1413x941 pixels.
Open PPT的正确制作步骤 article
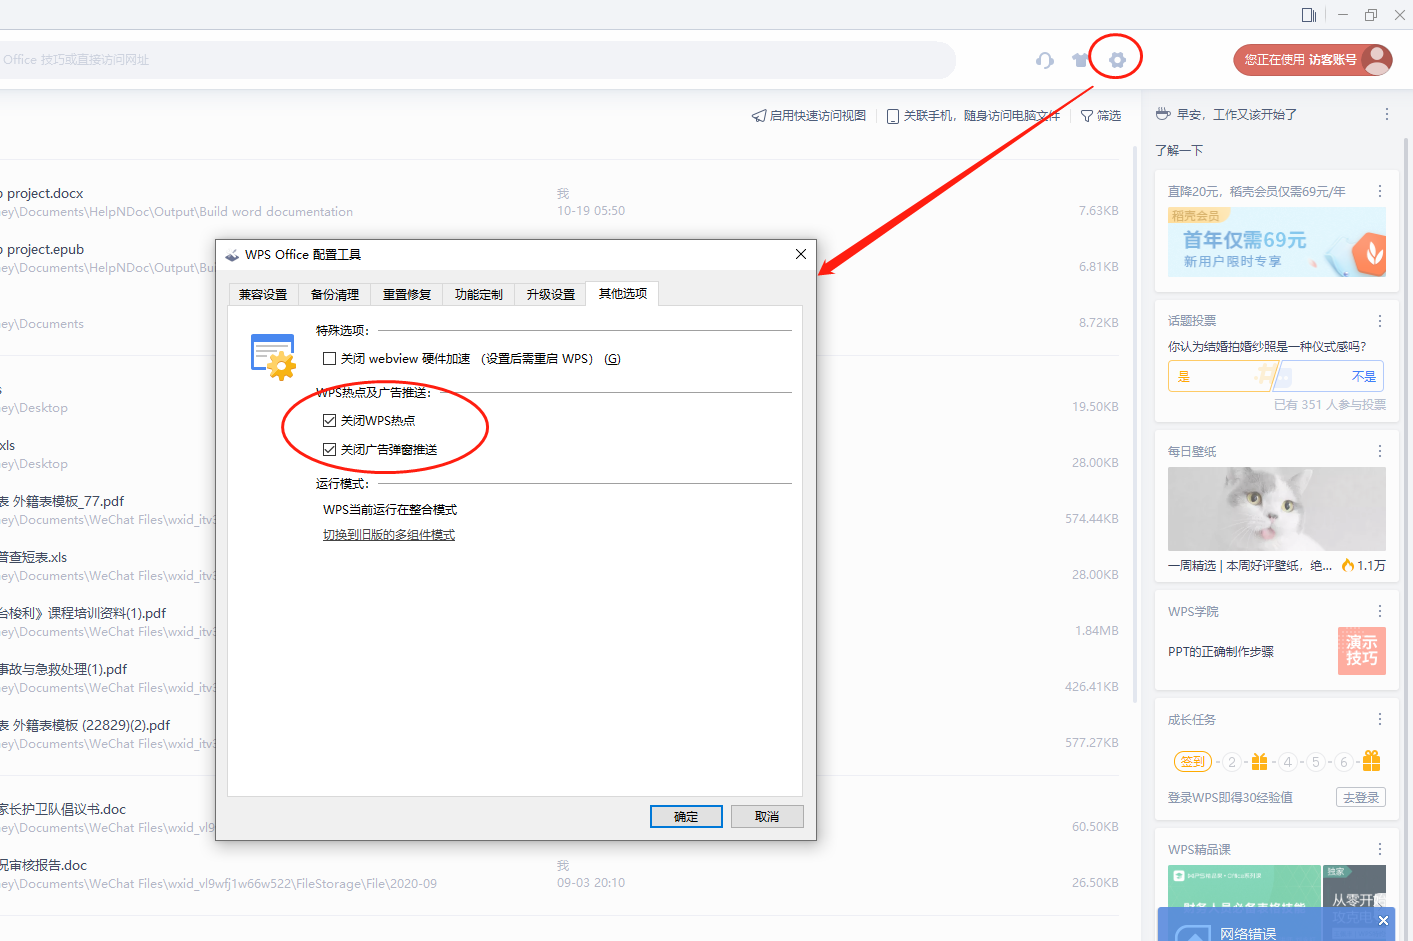(x=1221, y=652)
